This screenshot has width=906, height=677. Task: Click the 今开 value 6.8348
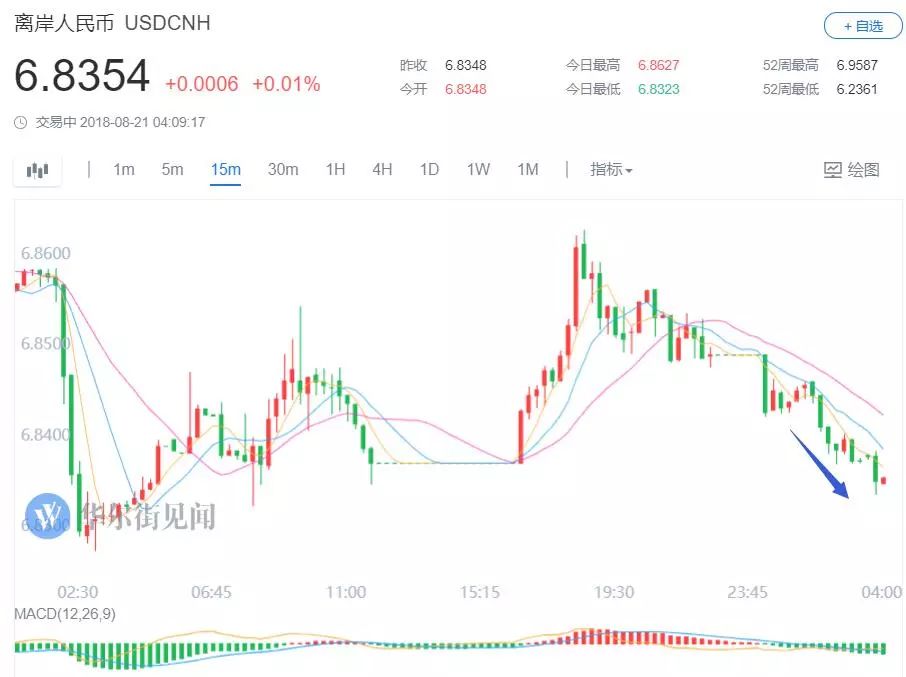click(465, 90)
